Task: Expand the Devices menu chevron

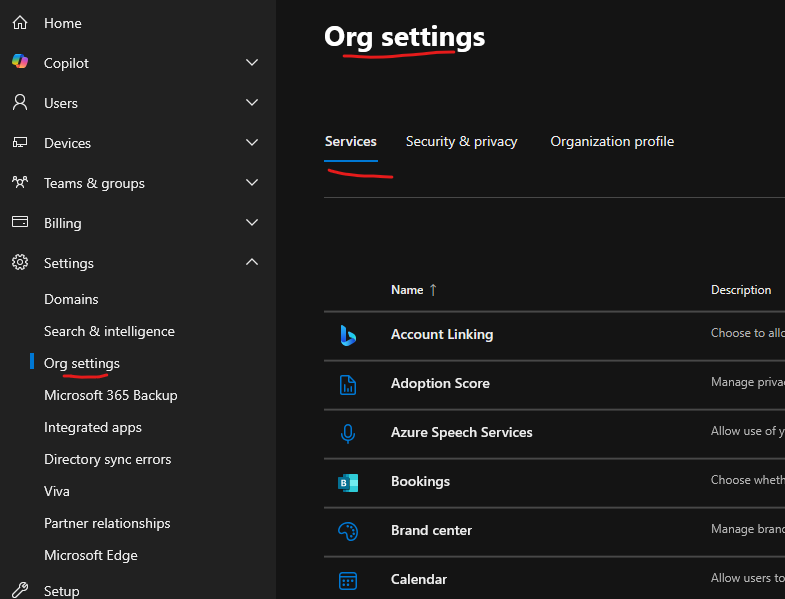Action: coord(252,143)
